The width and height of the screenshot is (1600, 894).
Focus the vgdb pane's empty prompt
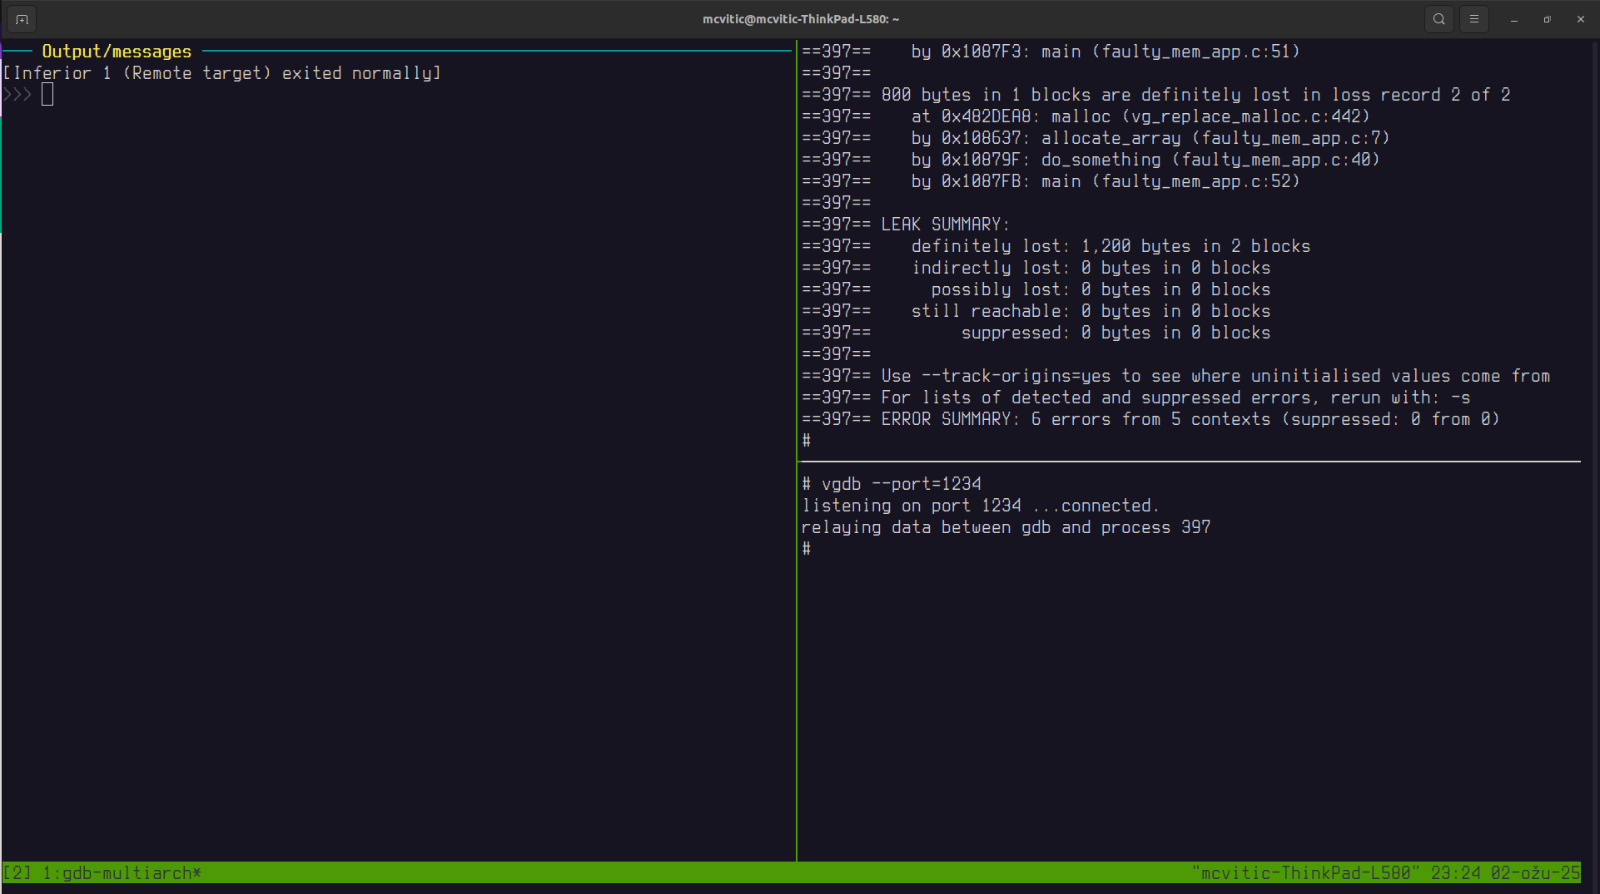tap(806, 549)
